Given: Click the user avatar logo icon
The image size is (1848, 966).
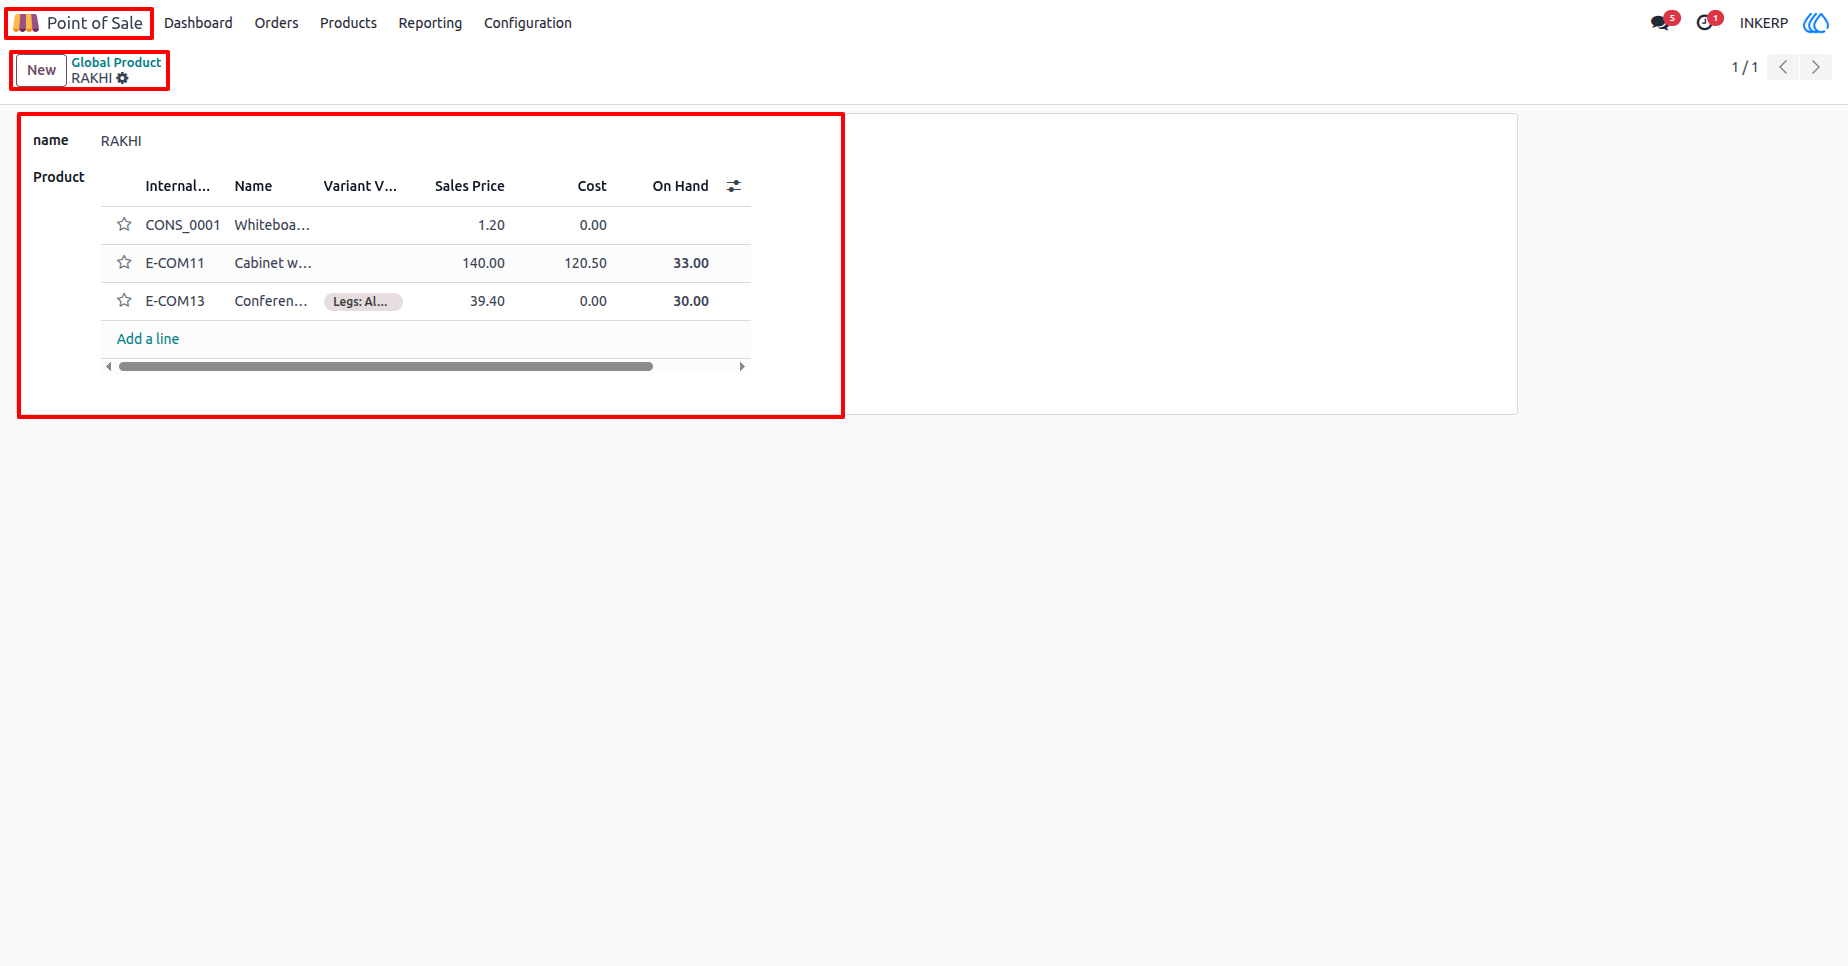Looking at the screenshot, I should point(1815,23).
